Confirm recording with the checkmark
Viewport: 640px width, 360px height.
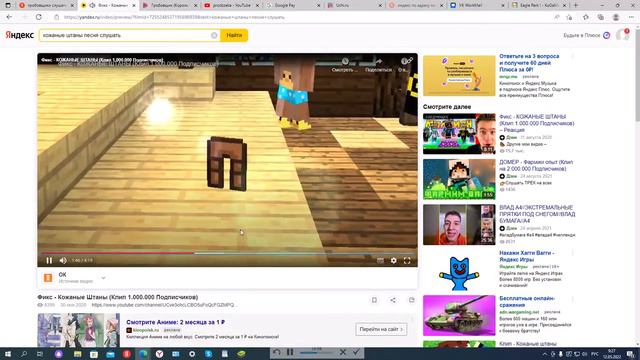(x=356, y=352)
